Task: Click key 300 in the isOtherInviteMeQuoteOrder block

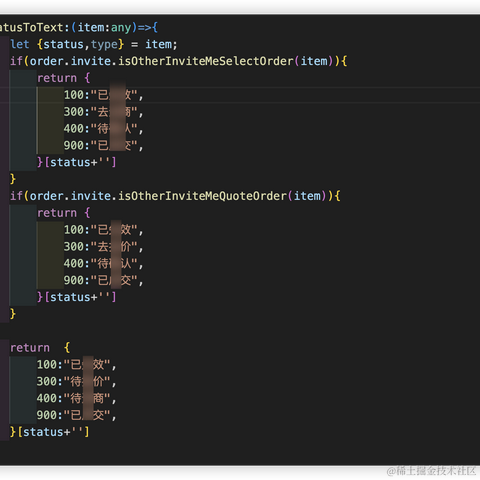Action: pos(74,247)
